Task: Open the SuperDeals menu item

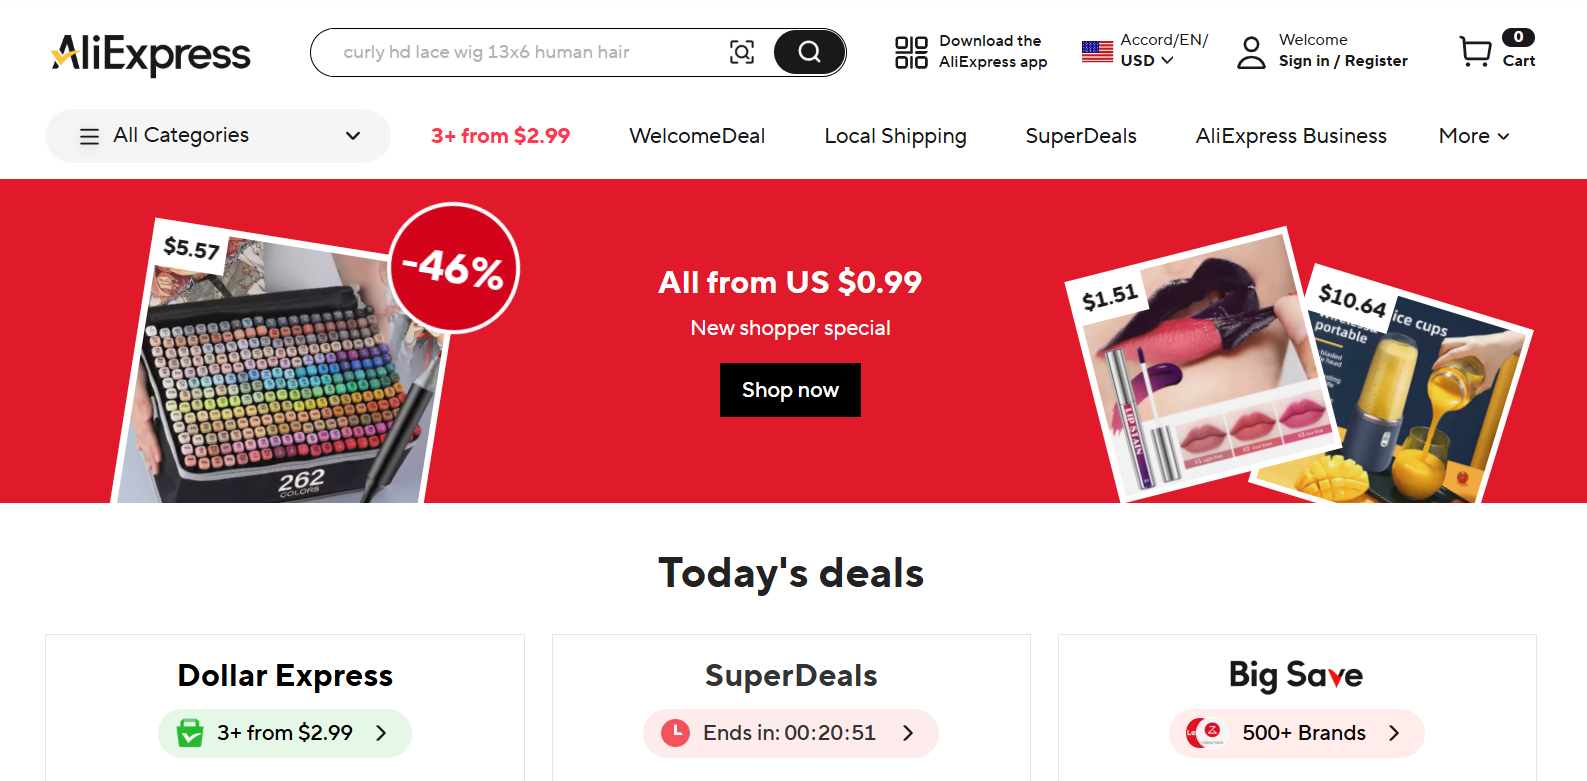Action: (x=1081, y=135)
